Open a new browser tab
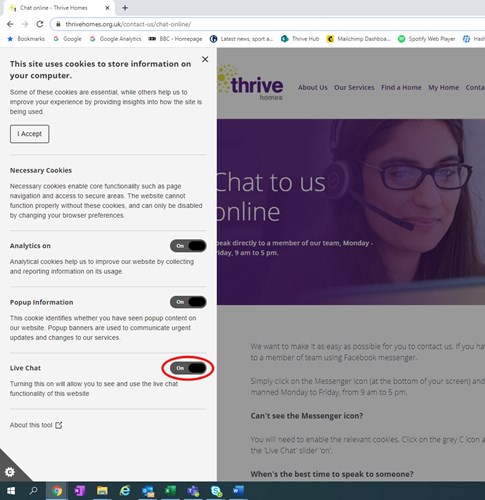The image size is (485, 500). coord(125,8)
